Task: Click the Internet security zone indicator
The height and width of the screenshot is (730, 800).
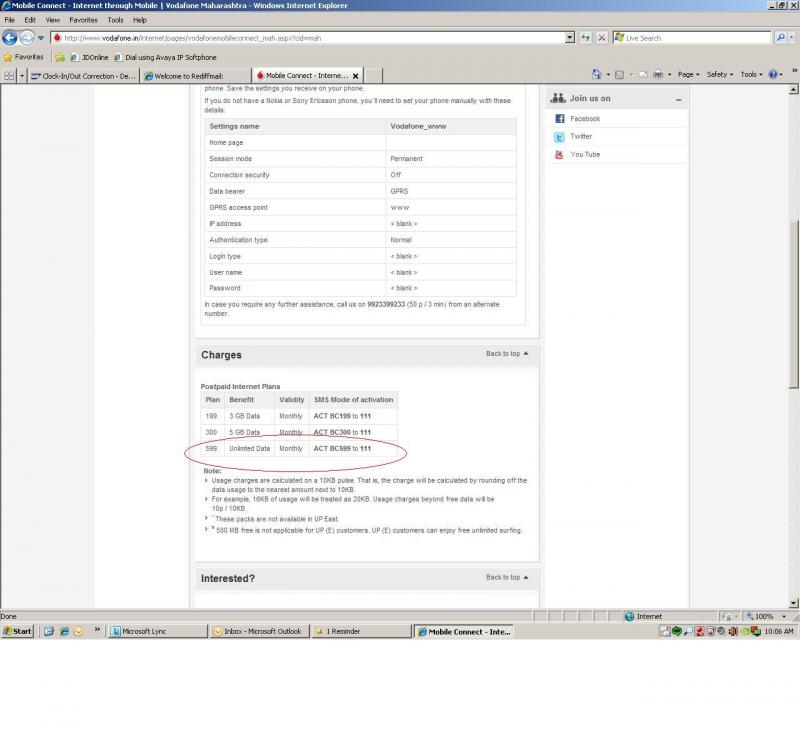Action: (644, 616)
